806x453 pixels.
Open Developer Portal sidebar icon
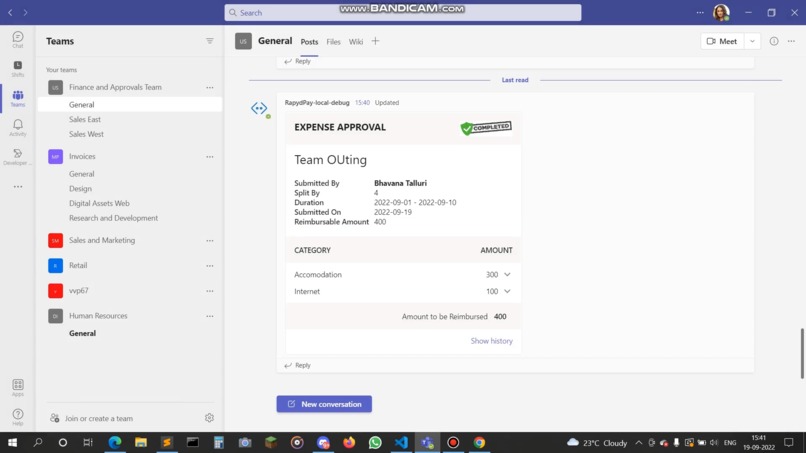[17, 156]
